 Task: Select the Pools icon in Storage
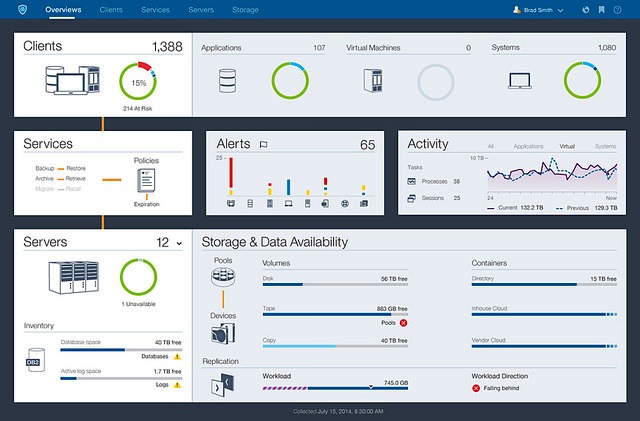pos(223,277)
